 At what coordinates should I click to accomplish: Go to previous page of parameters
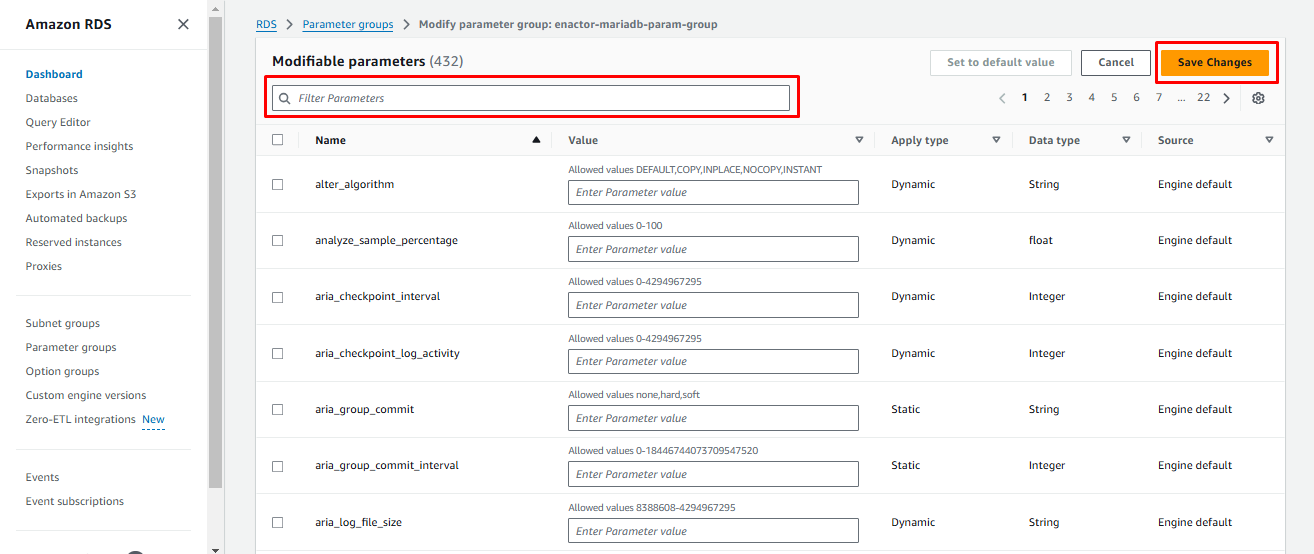pos(1002,98)
